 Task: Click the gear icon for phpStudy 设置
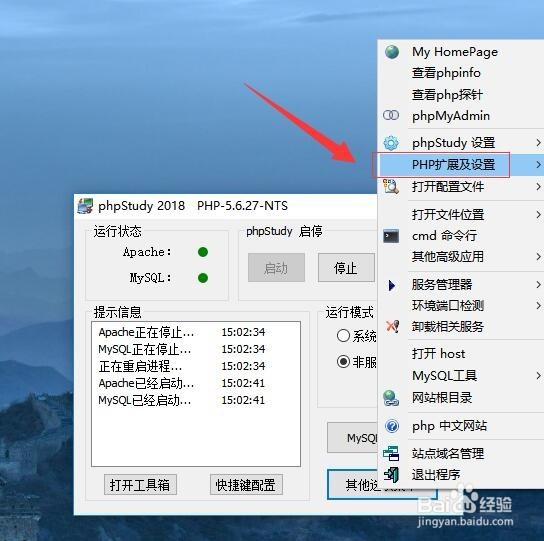[x=391, y=143]
